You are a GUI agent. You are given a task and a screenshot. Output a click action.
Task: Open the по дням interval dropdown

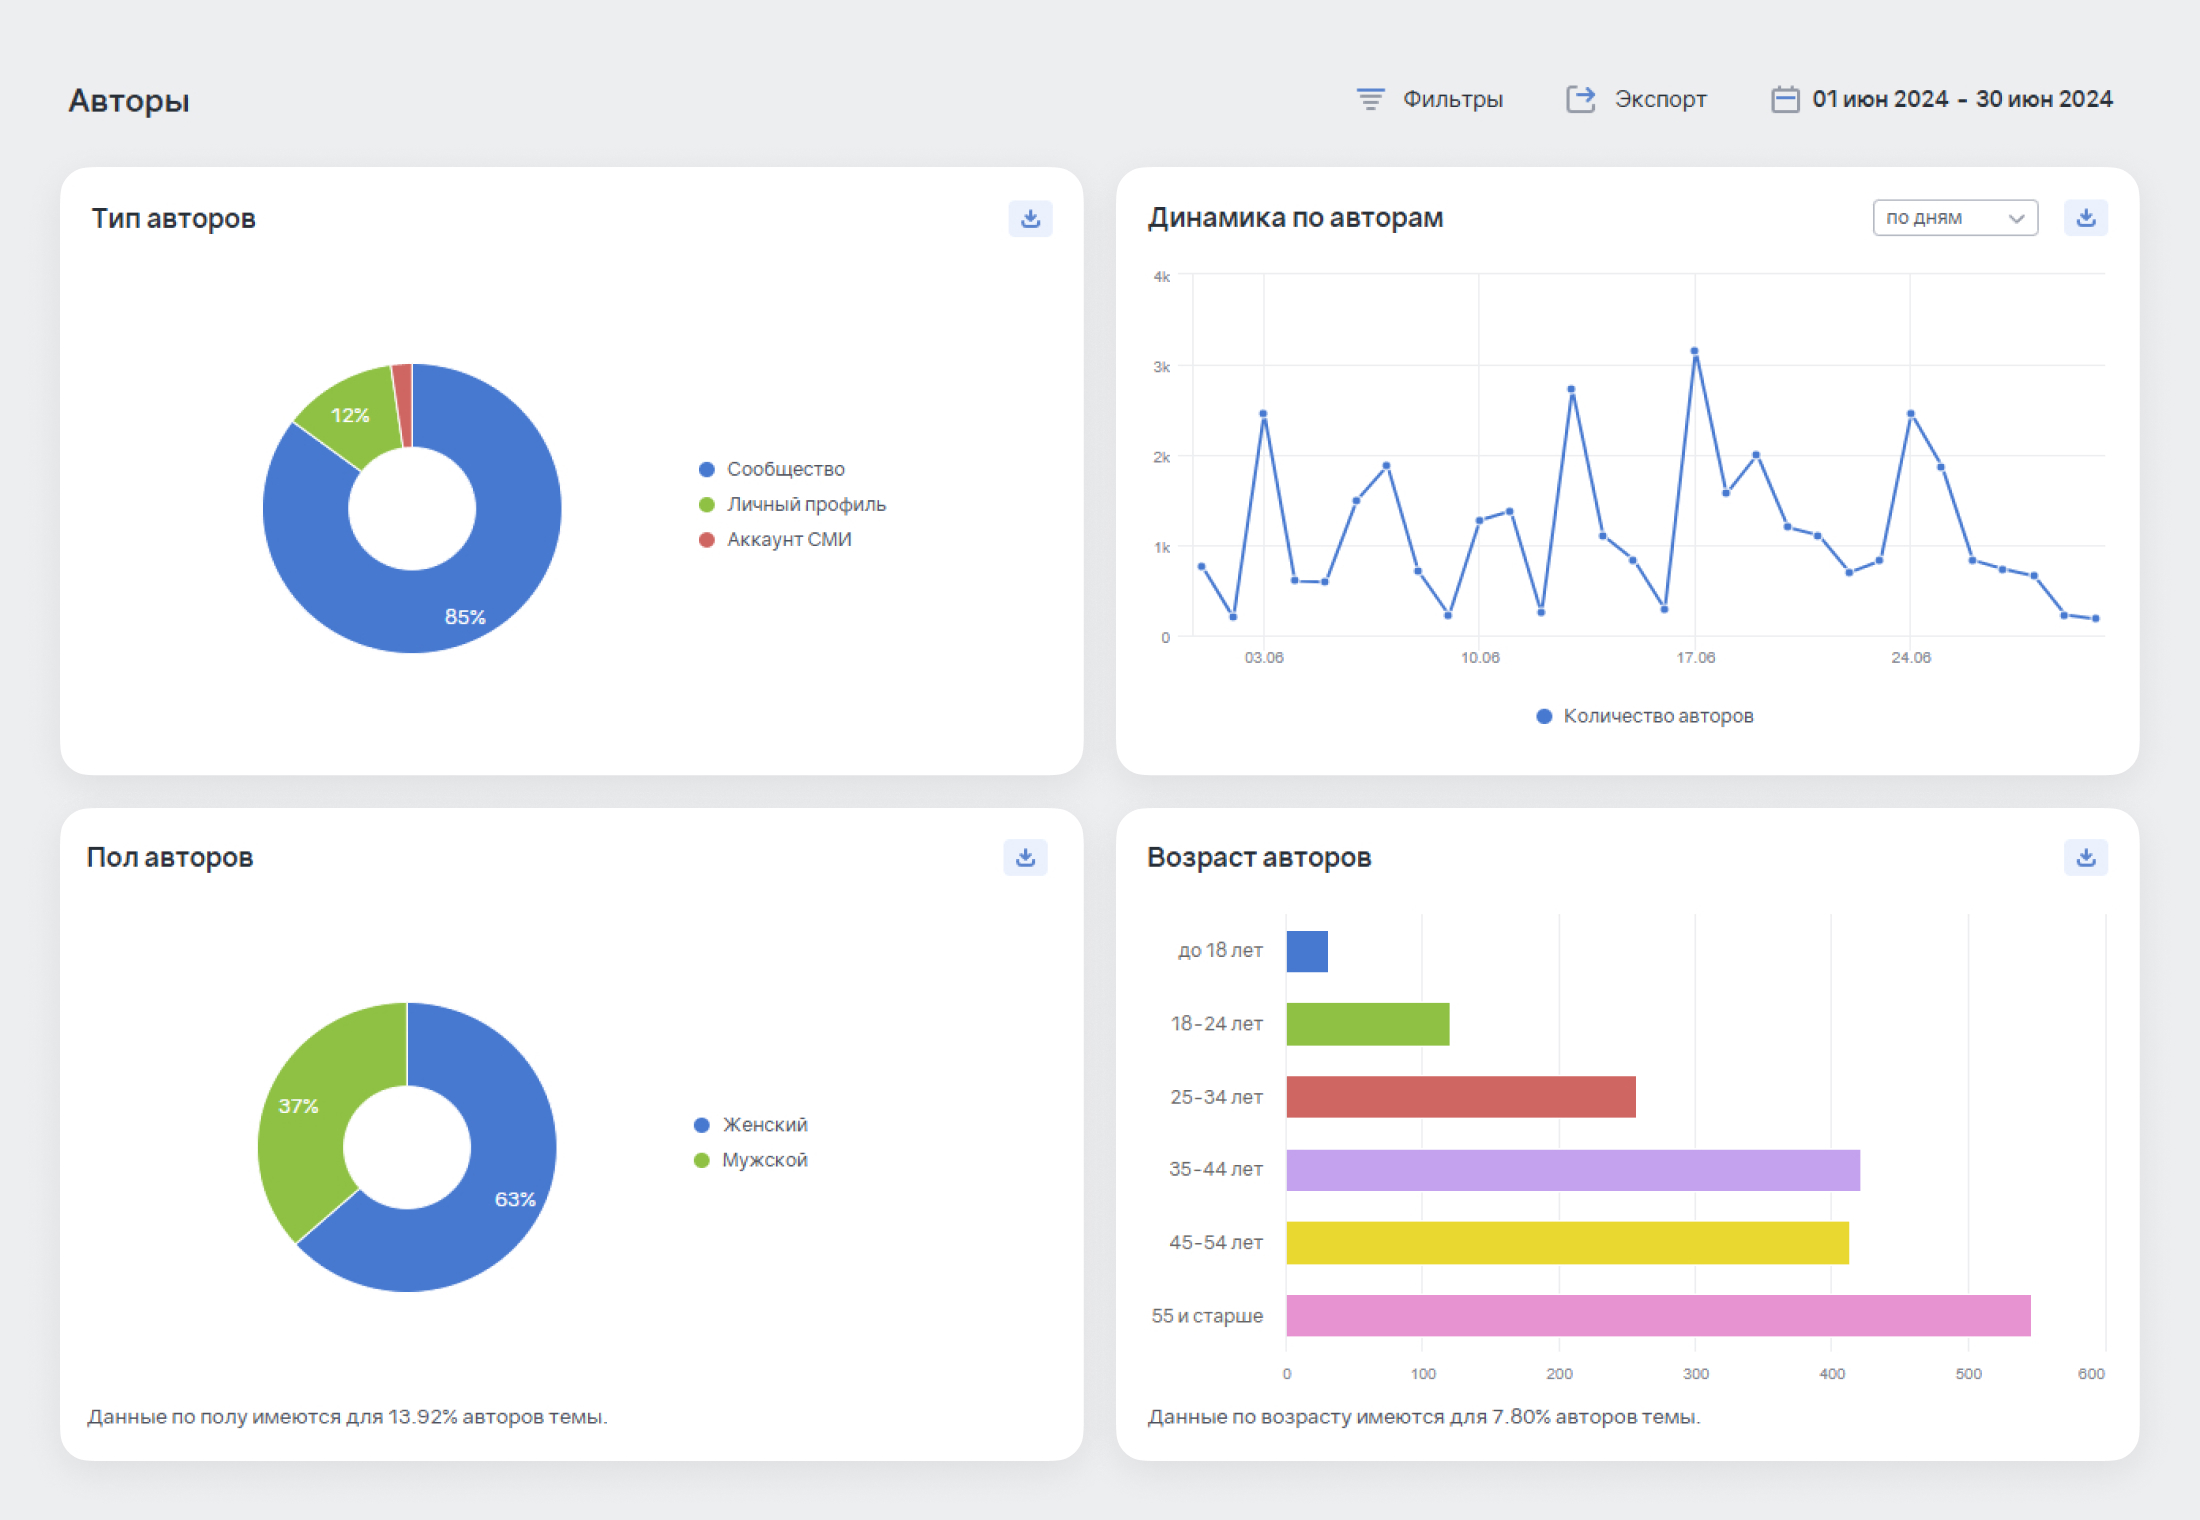click(1955, 217)
